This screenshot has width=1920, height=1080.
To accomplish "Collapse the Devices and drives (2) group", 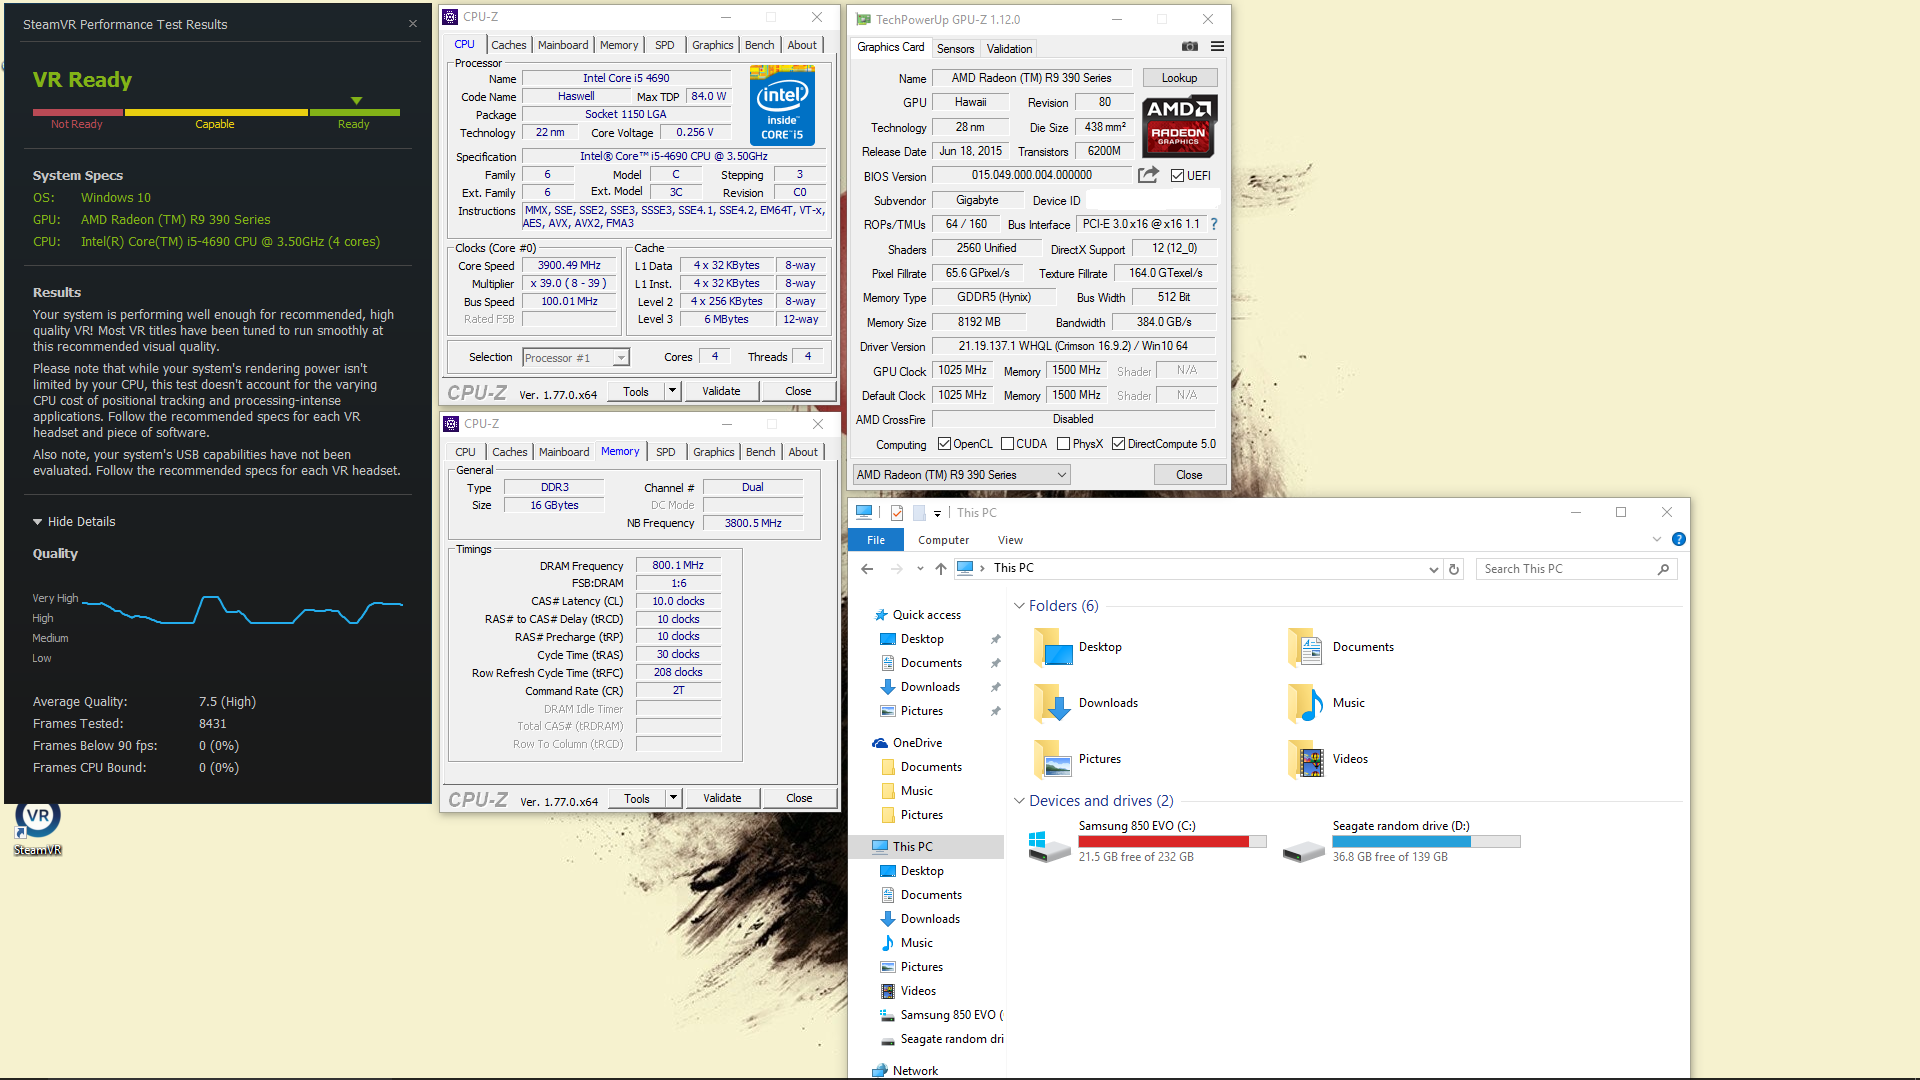I will point(1019,801).
